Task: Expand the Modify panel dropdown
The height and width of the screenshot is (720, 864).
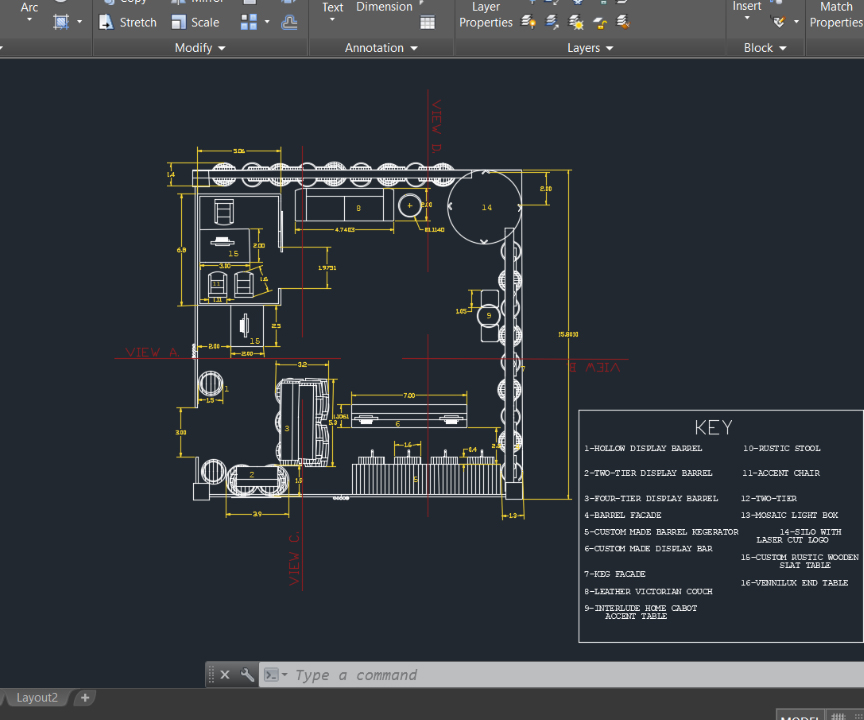Action: coord(200,48)
